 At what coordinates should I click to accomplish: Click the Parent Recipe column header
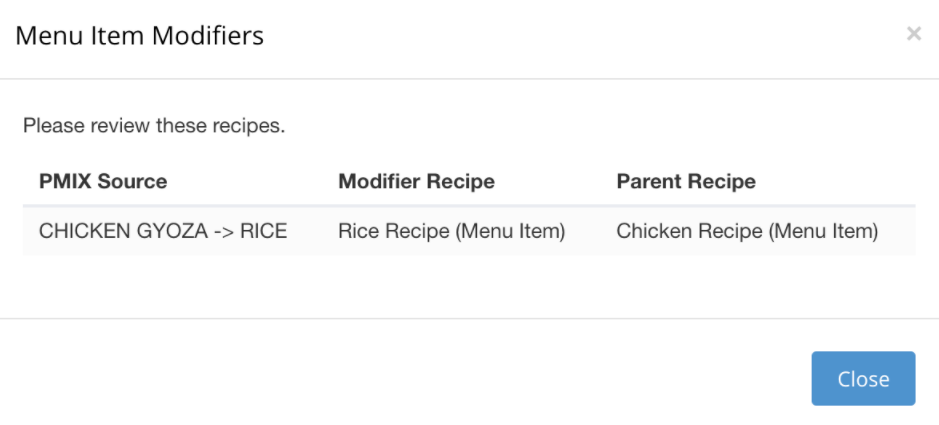(x=685, y=182)
